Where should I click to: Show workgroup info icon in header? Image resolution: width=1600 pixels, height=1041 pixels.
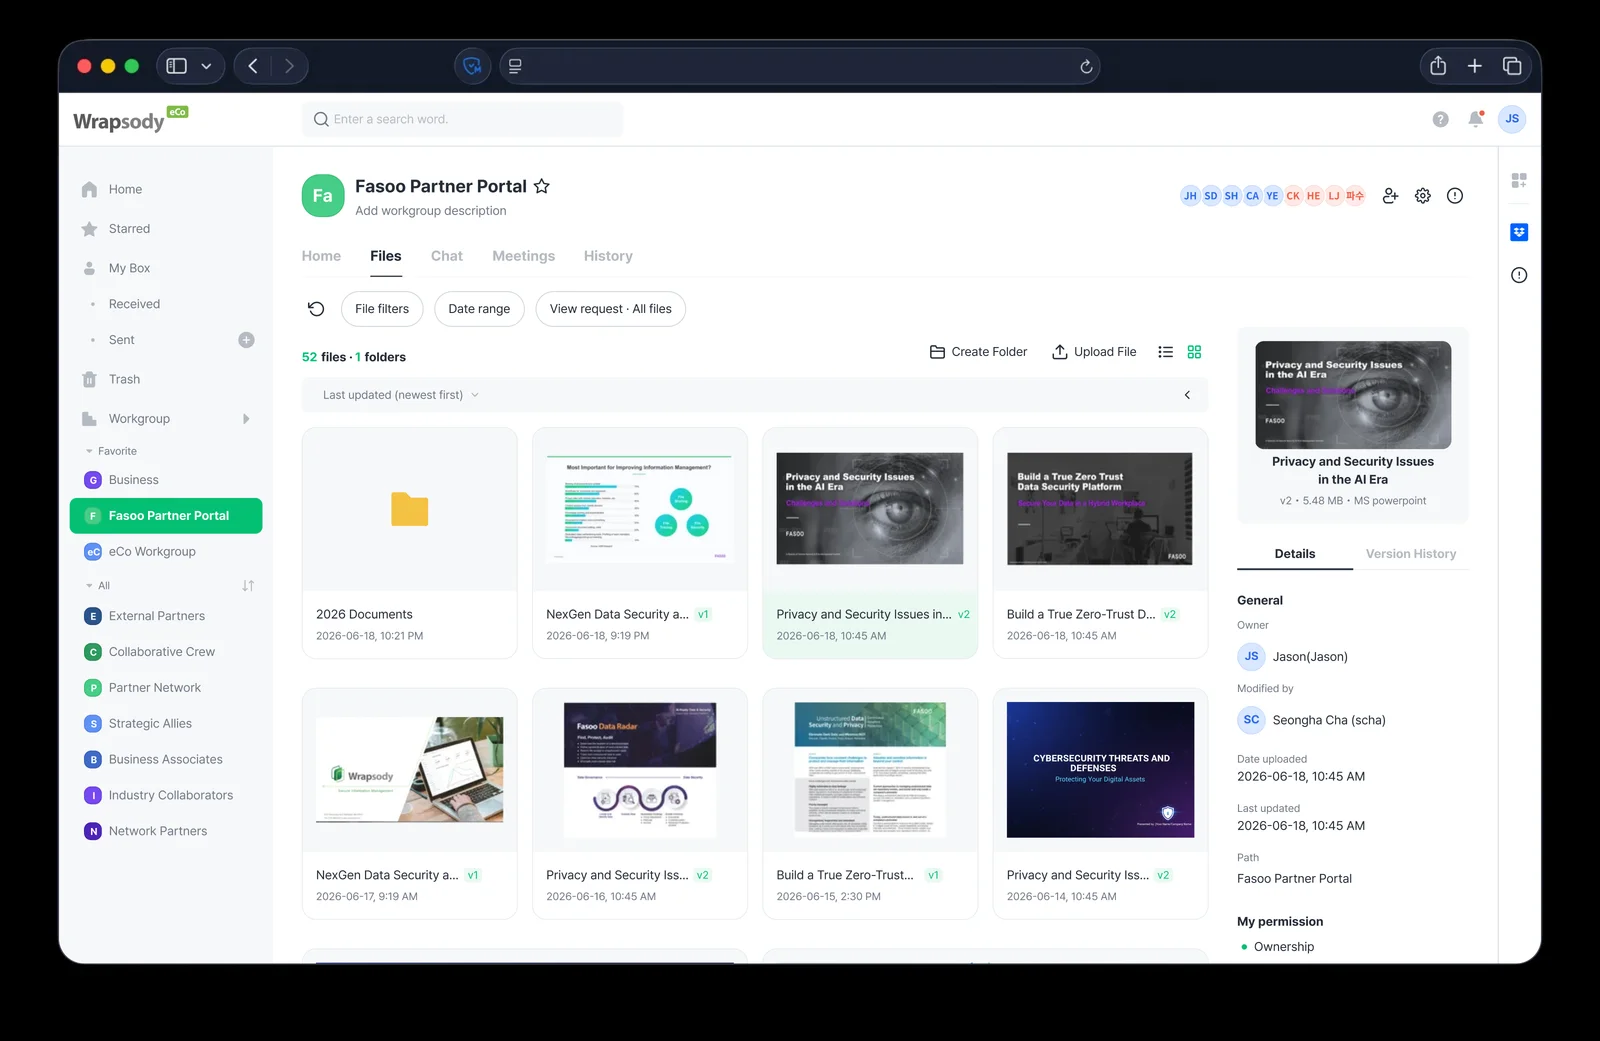click(x=1455, y=196)
